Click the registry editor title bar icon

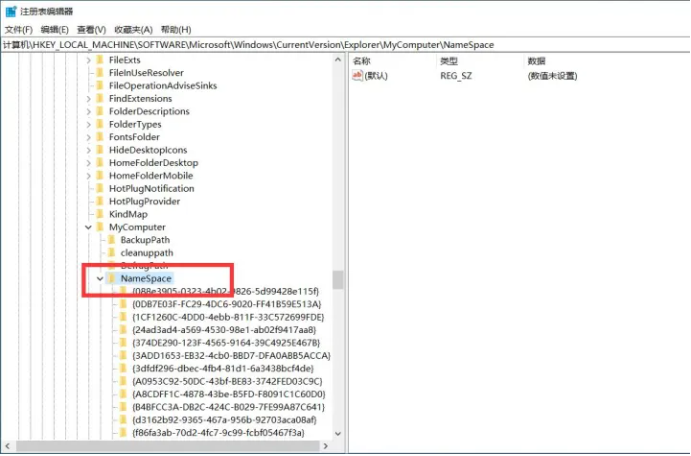point(11,11)
